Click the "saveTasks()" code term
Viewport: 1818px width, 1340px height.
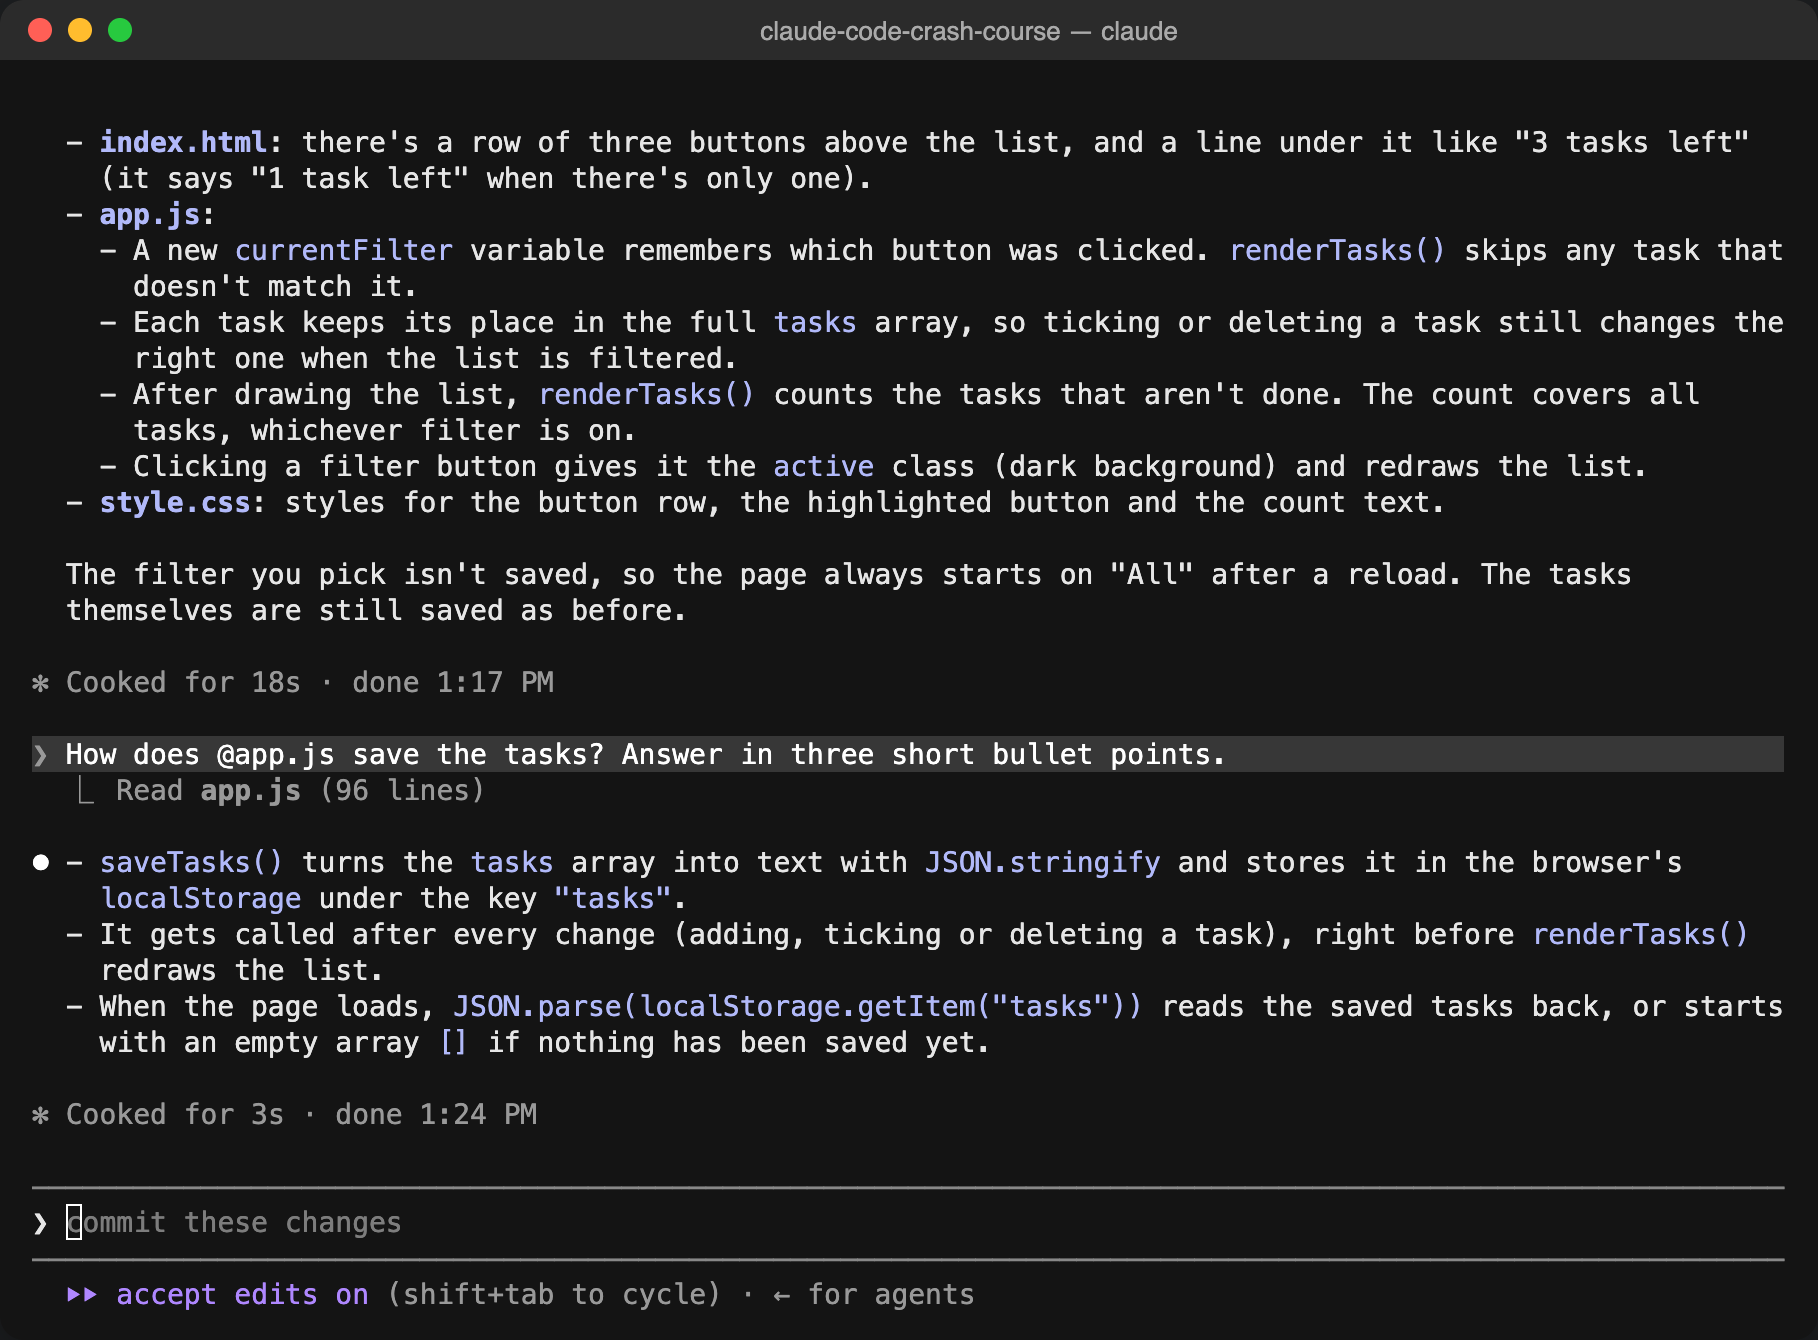click(191, 862)
